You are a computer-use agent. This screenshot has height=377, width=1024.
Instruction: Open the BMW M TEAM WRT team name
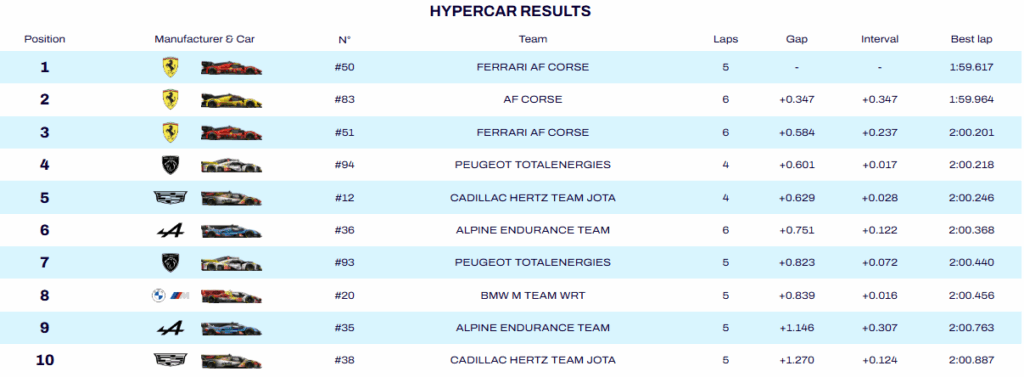[x=533, y=295]
